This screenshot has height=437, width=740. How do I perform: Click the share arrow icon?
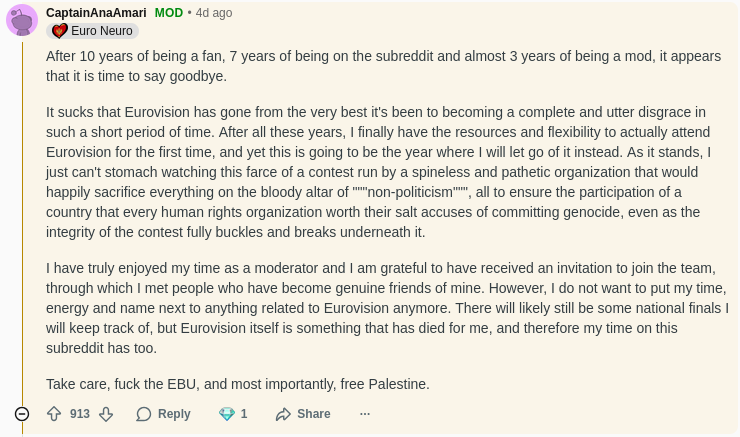[x=283, y=414]
